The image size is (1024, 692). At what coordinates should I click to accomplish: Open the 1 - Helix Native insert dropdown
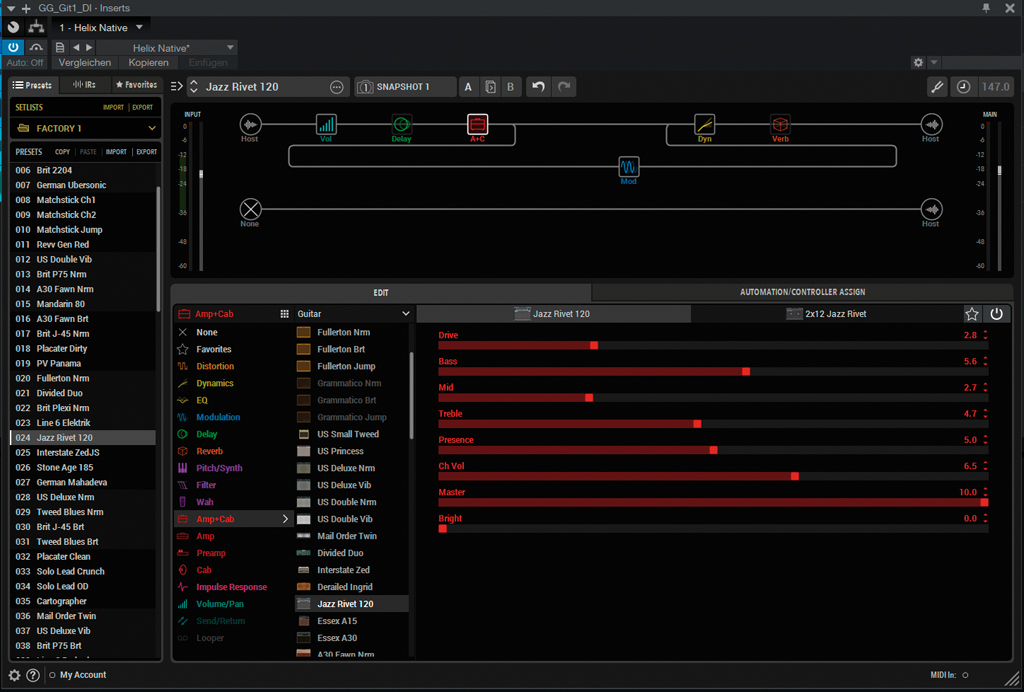tap(101, 27)
